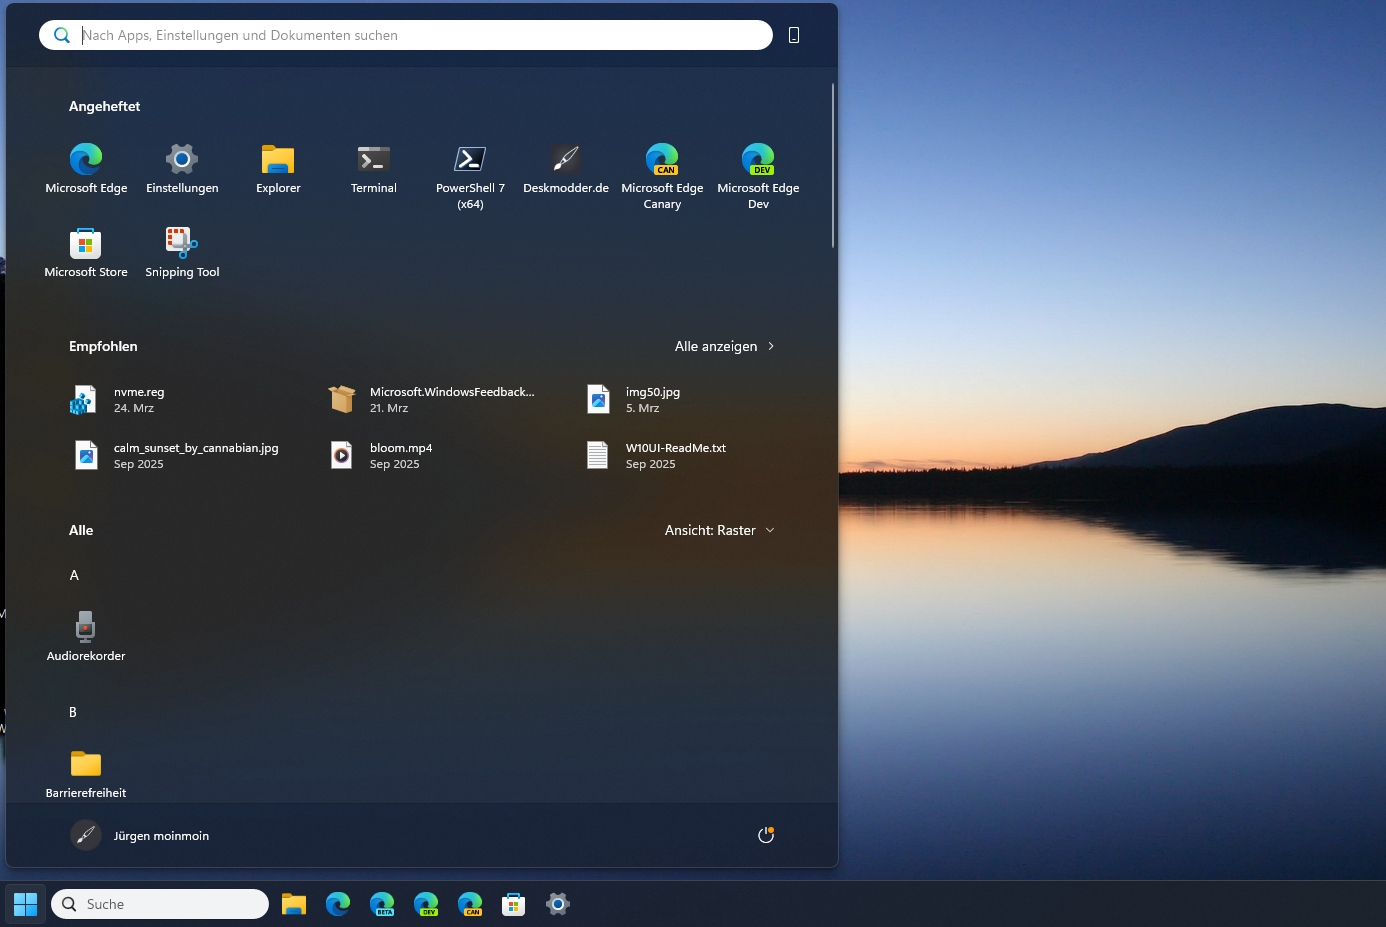Open the pinned Microsoft Store tile
The height and width of the screenshot is (927, 1386).
pyautogui.click(x=86, y=252)
